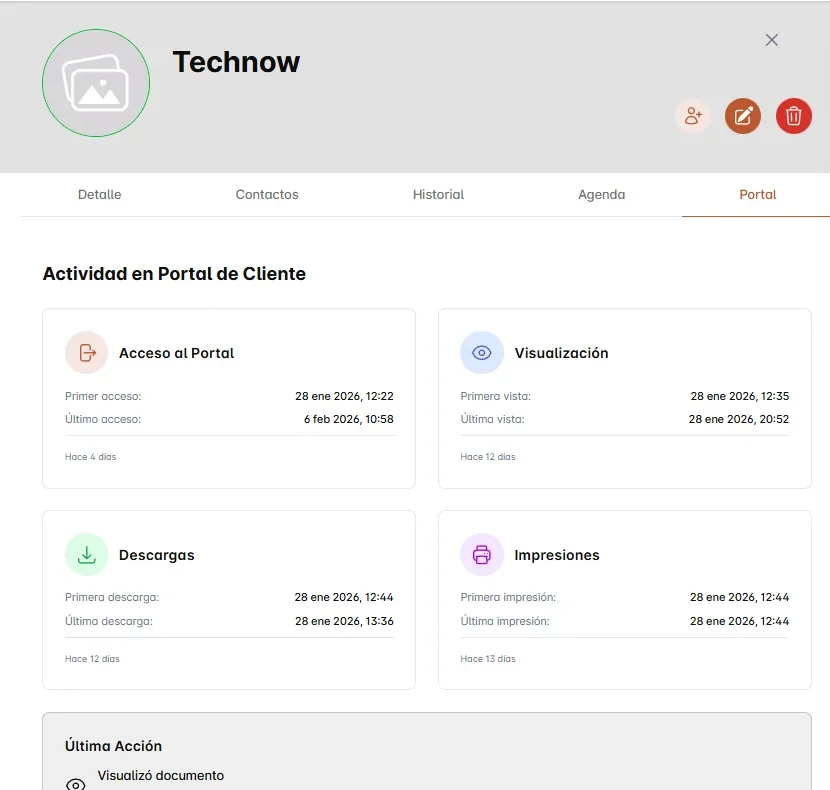Select the Portal tab

(757, 194)
